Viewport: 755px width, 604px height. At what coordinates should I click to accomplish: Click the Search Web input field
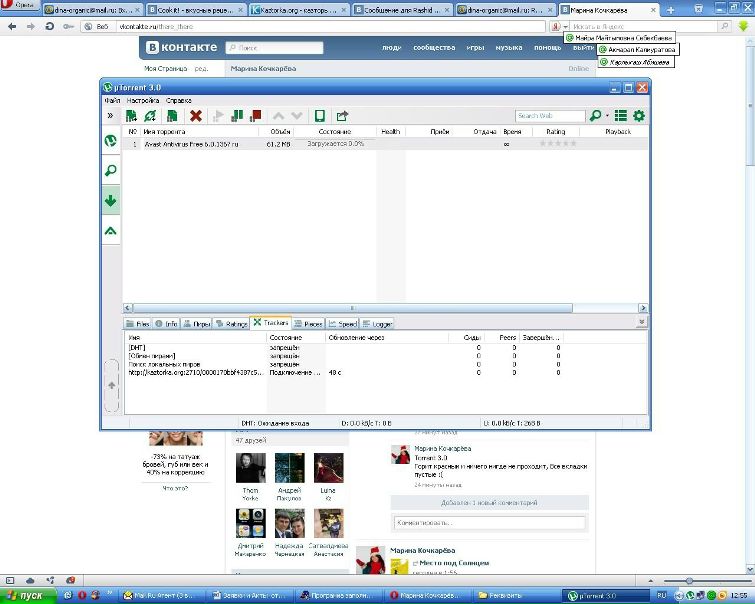tap(550, 116)
